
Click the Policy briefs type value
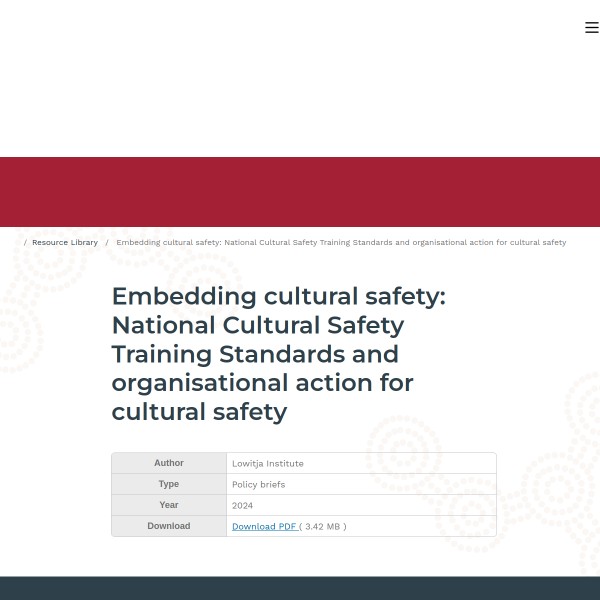point(259,485)
